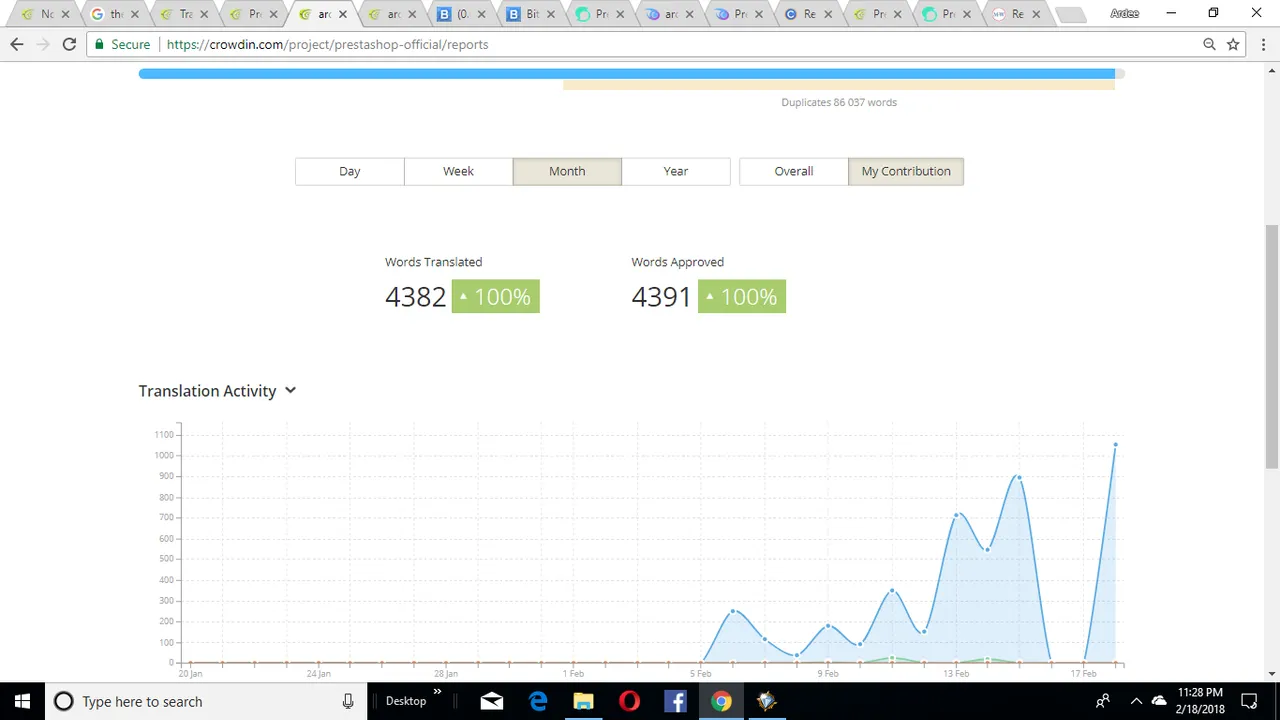Show hidden system tray icons

[1136, 701]
